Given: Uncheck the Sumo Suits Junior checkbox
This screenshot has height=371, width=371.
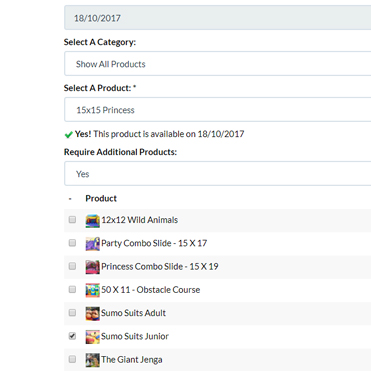Looking at the screenshot, I should (72, 336).
